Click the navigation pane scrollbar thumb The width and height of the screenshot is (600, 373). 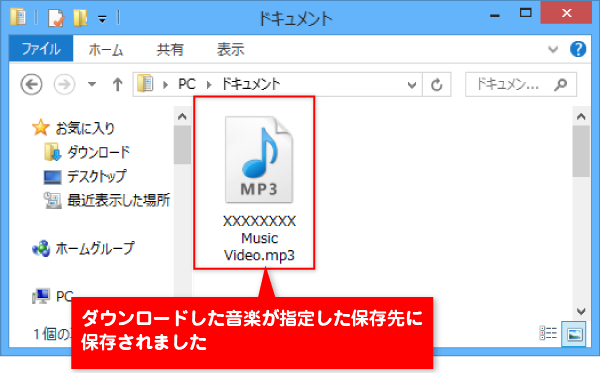[x=182, y=145]
